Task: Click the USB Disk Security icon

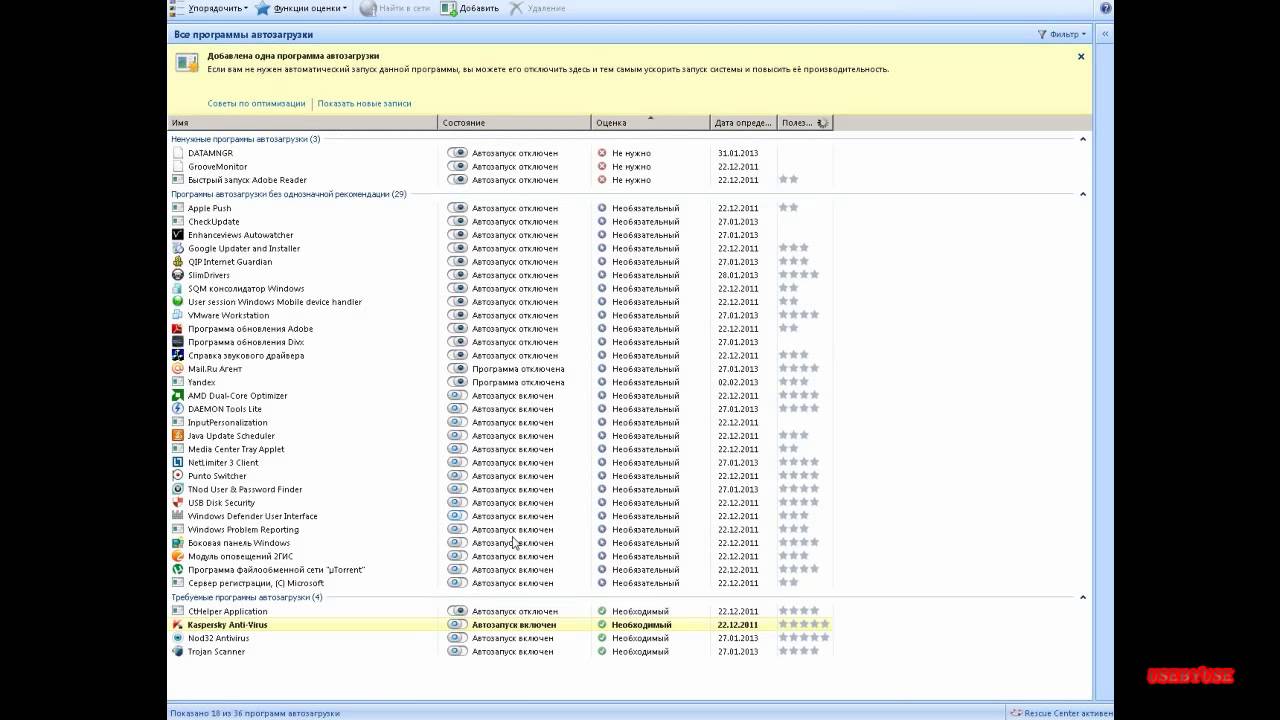Action: [x=178, y=503]
